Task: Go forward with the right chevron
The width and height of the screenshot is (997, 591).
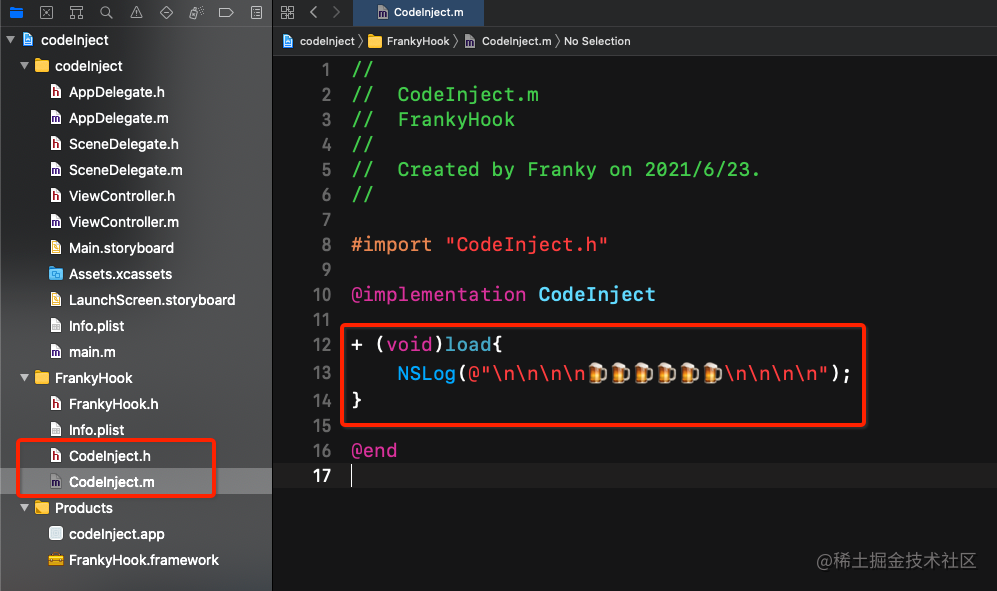Action: (336, 12)
